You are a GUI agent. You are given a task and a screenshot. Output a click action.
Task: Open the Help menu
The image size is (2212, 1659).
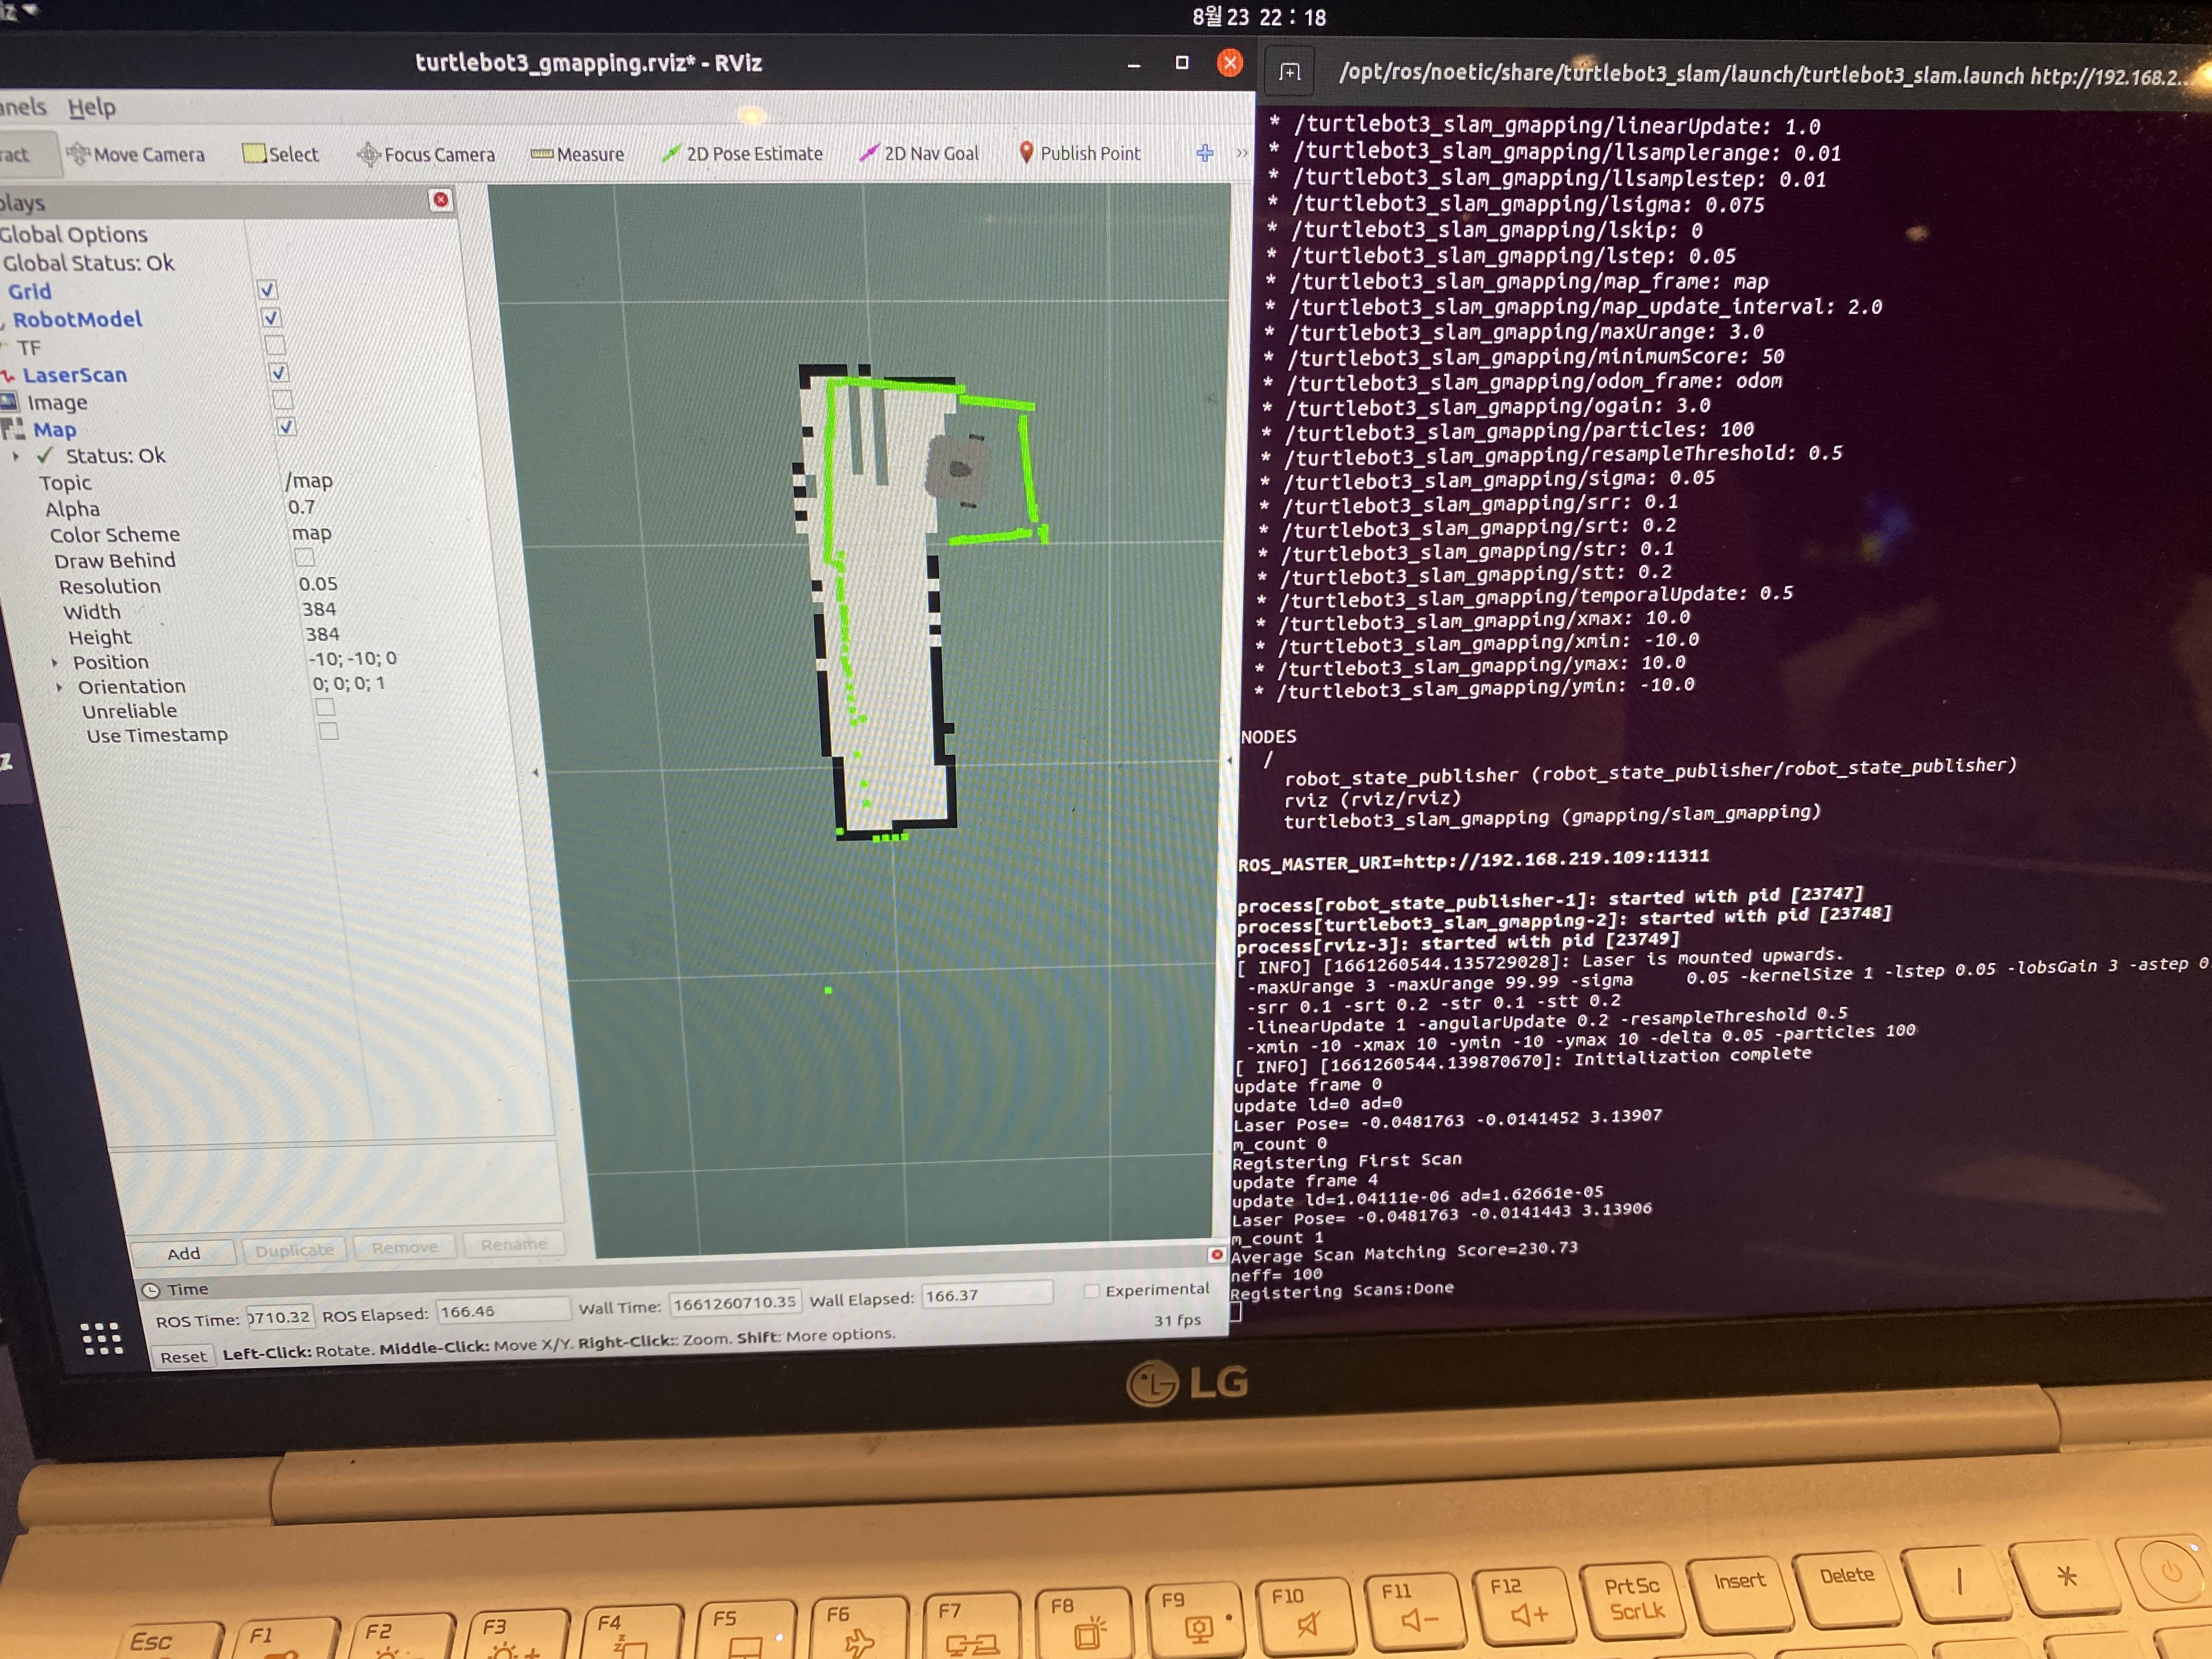click(91, 107)
